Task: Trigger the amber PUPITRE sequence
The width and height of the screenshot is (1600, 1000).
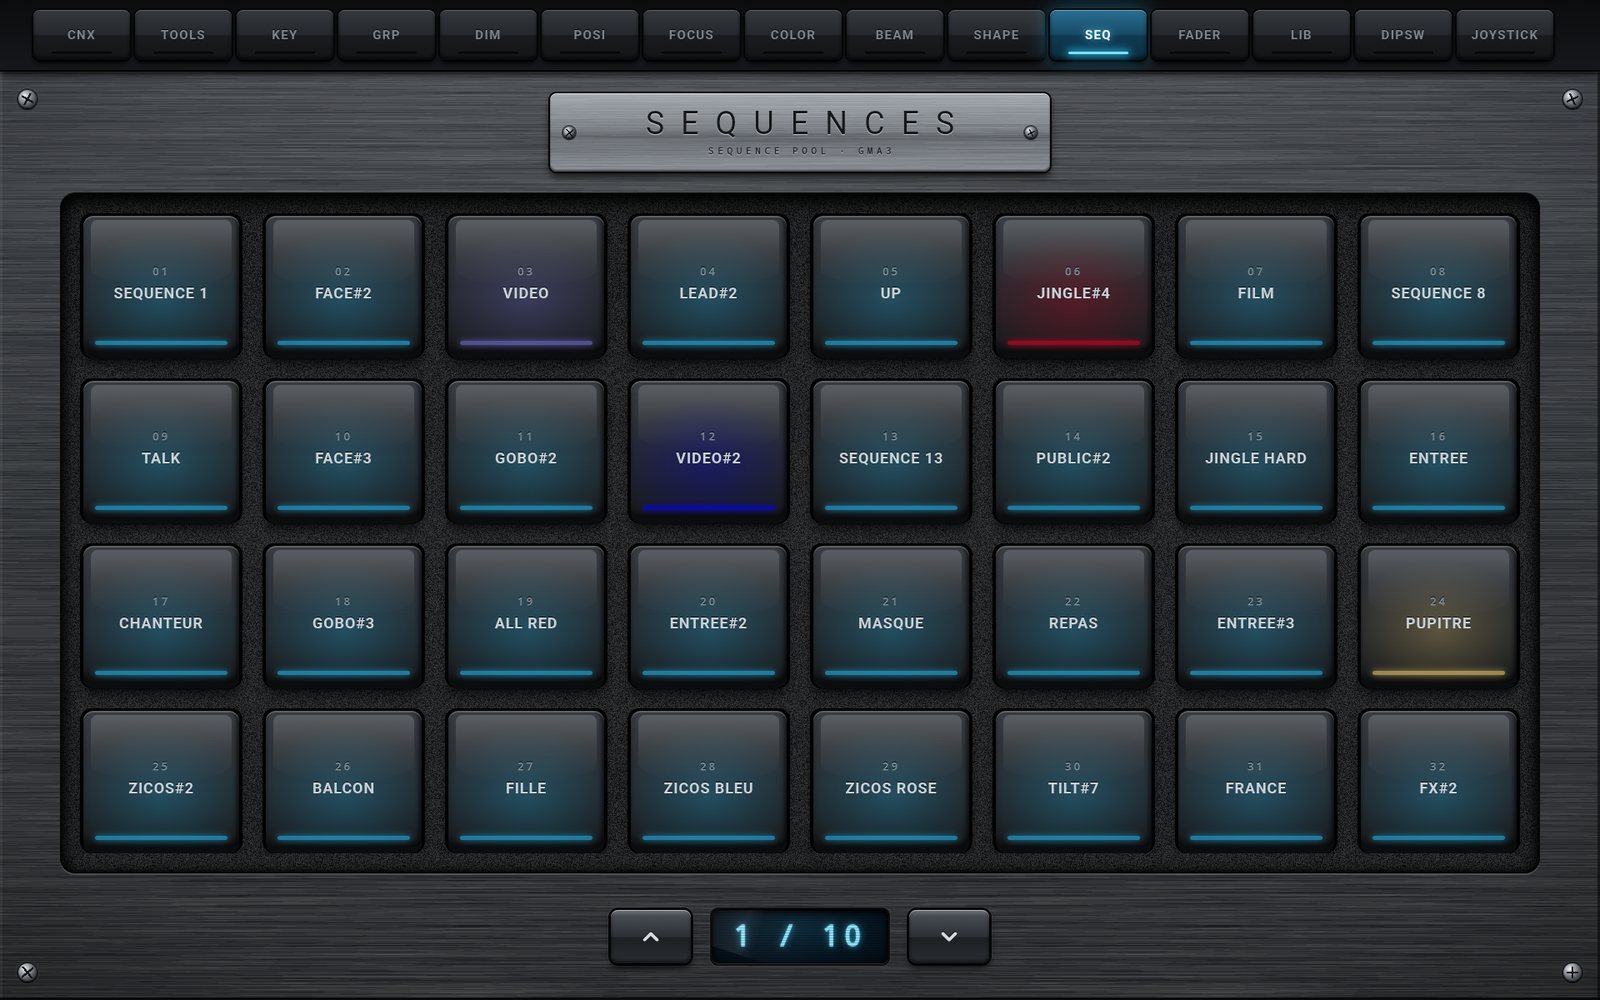Action: click(1438, 615)
